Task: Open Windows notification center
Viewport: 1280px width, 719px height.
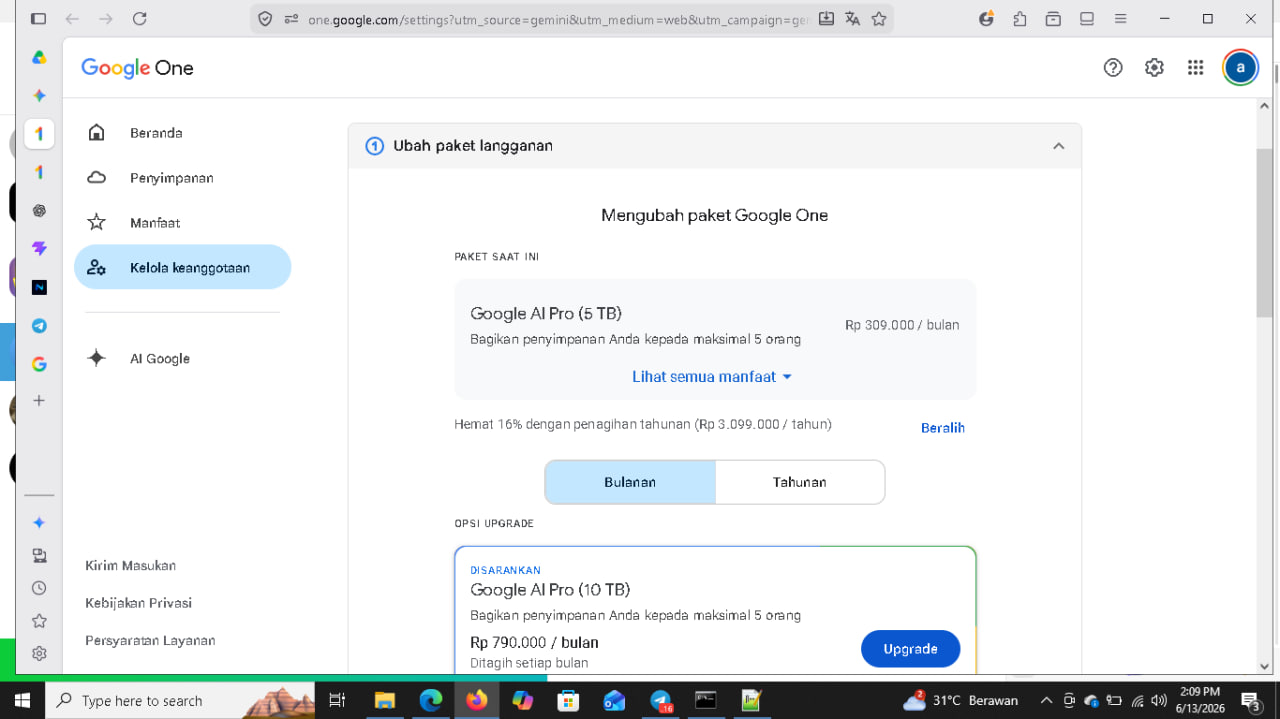Action: 1251,701
